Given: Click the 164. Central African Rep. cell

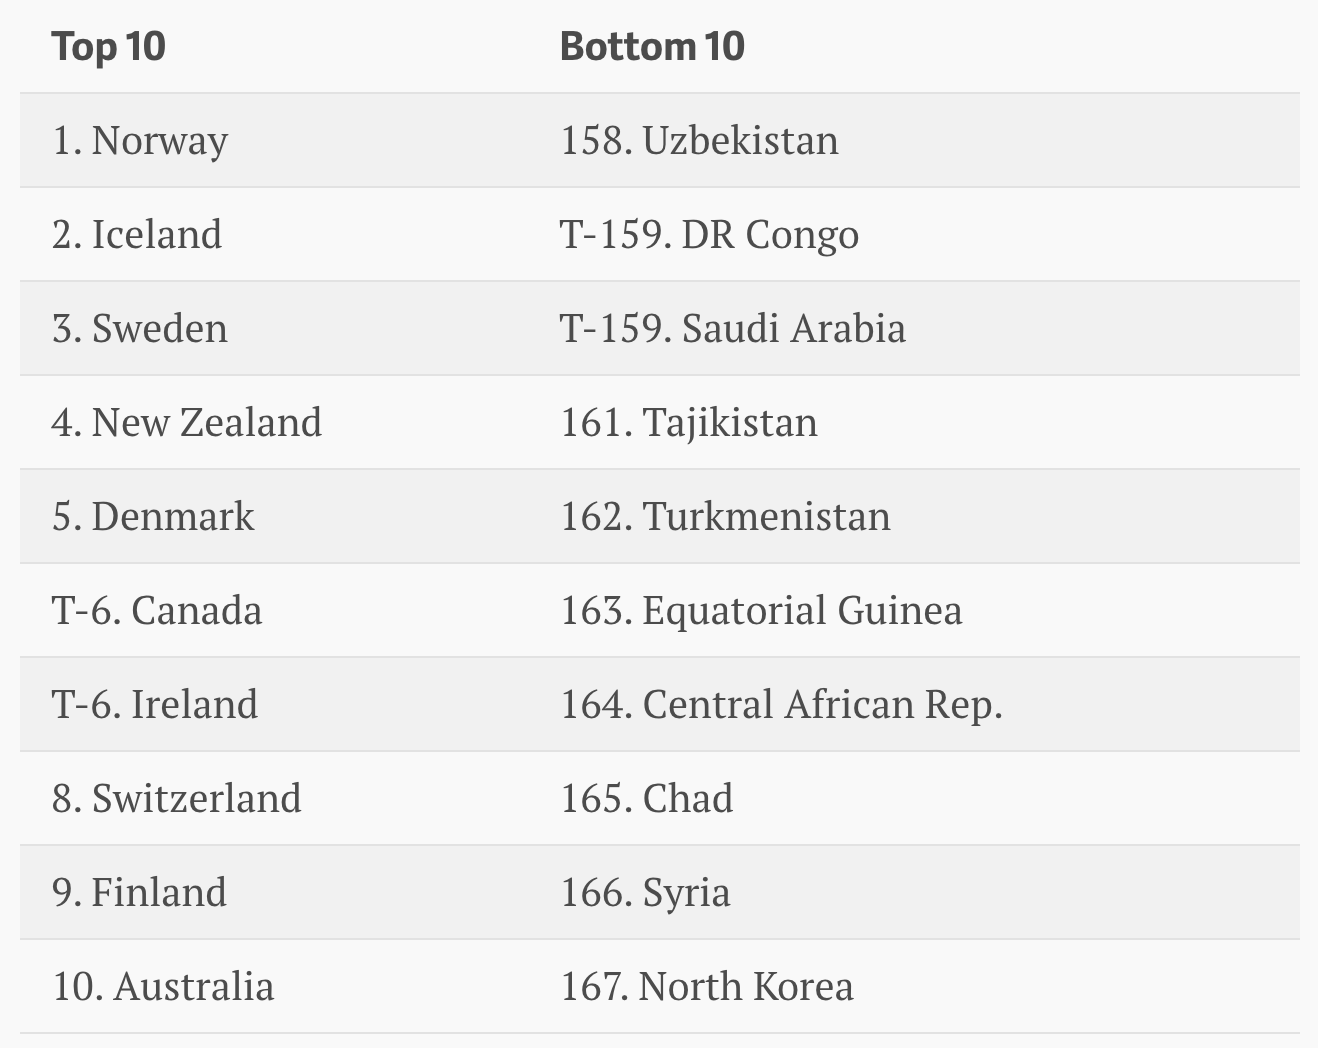Looking at the screenshot, I should (x=781, y=705).
